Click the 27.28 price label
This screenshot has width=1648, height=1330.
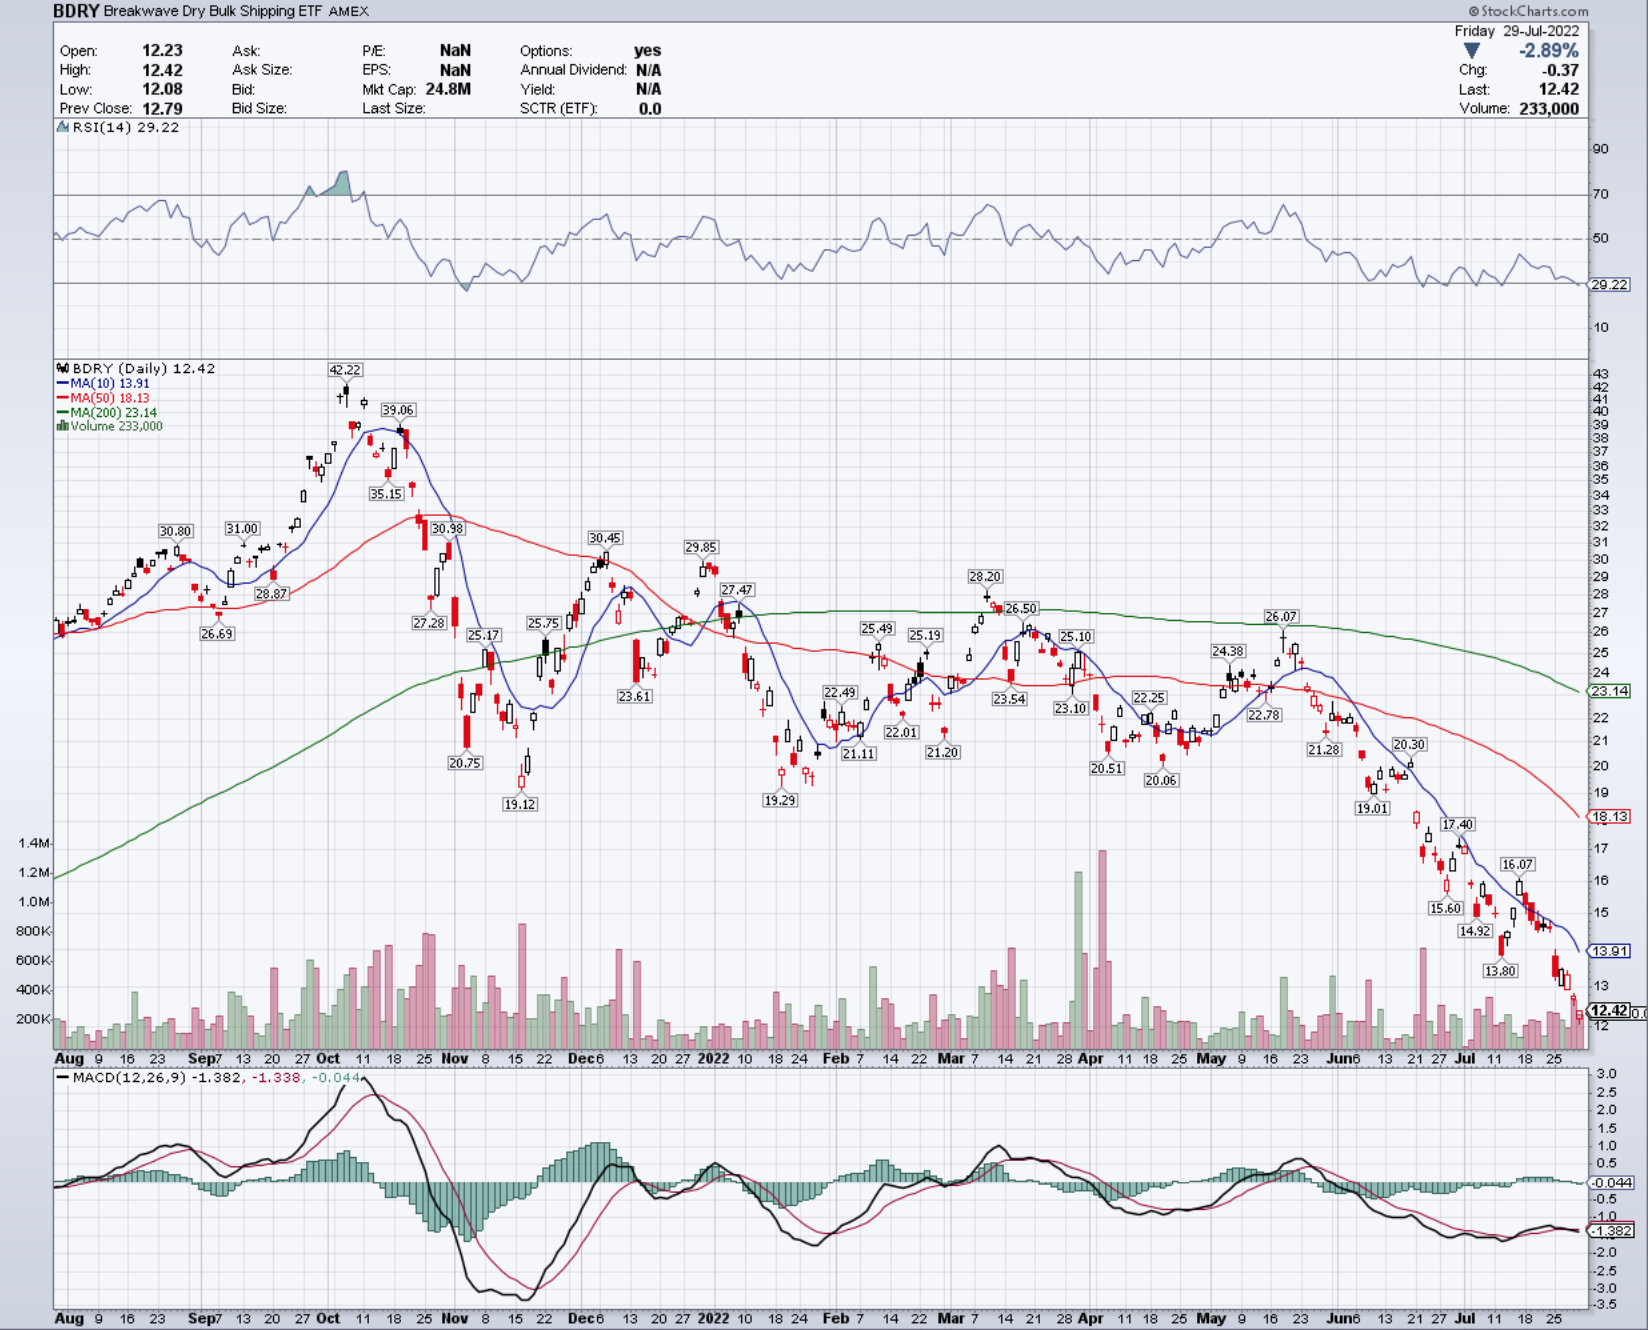point(429,623)
